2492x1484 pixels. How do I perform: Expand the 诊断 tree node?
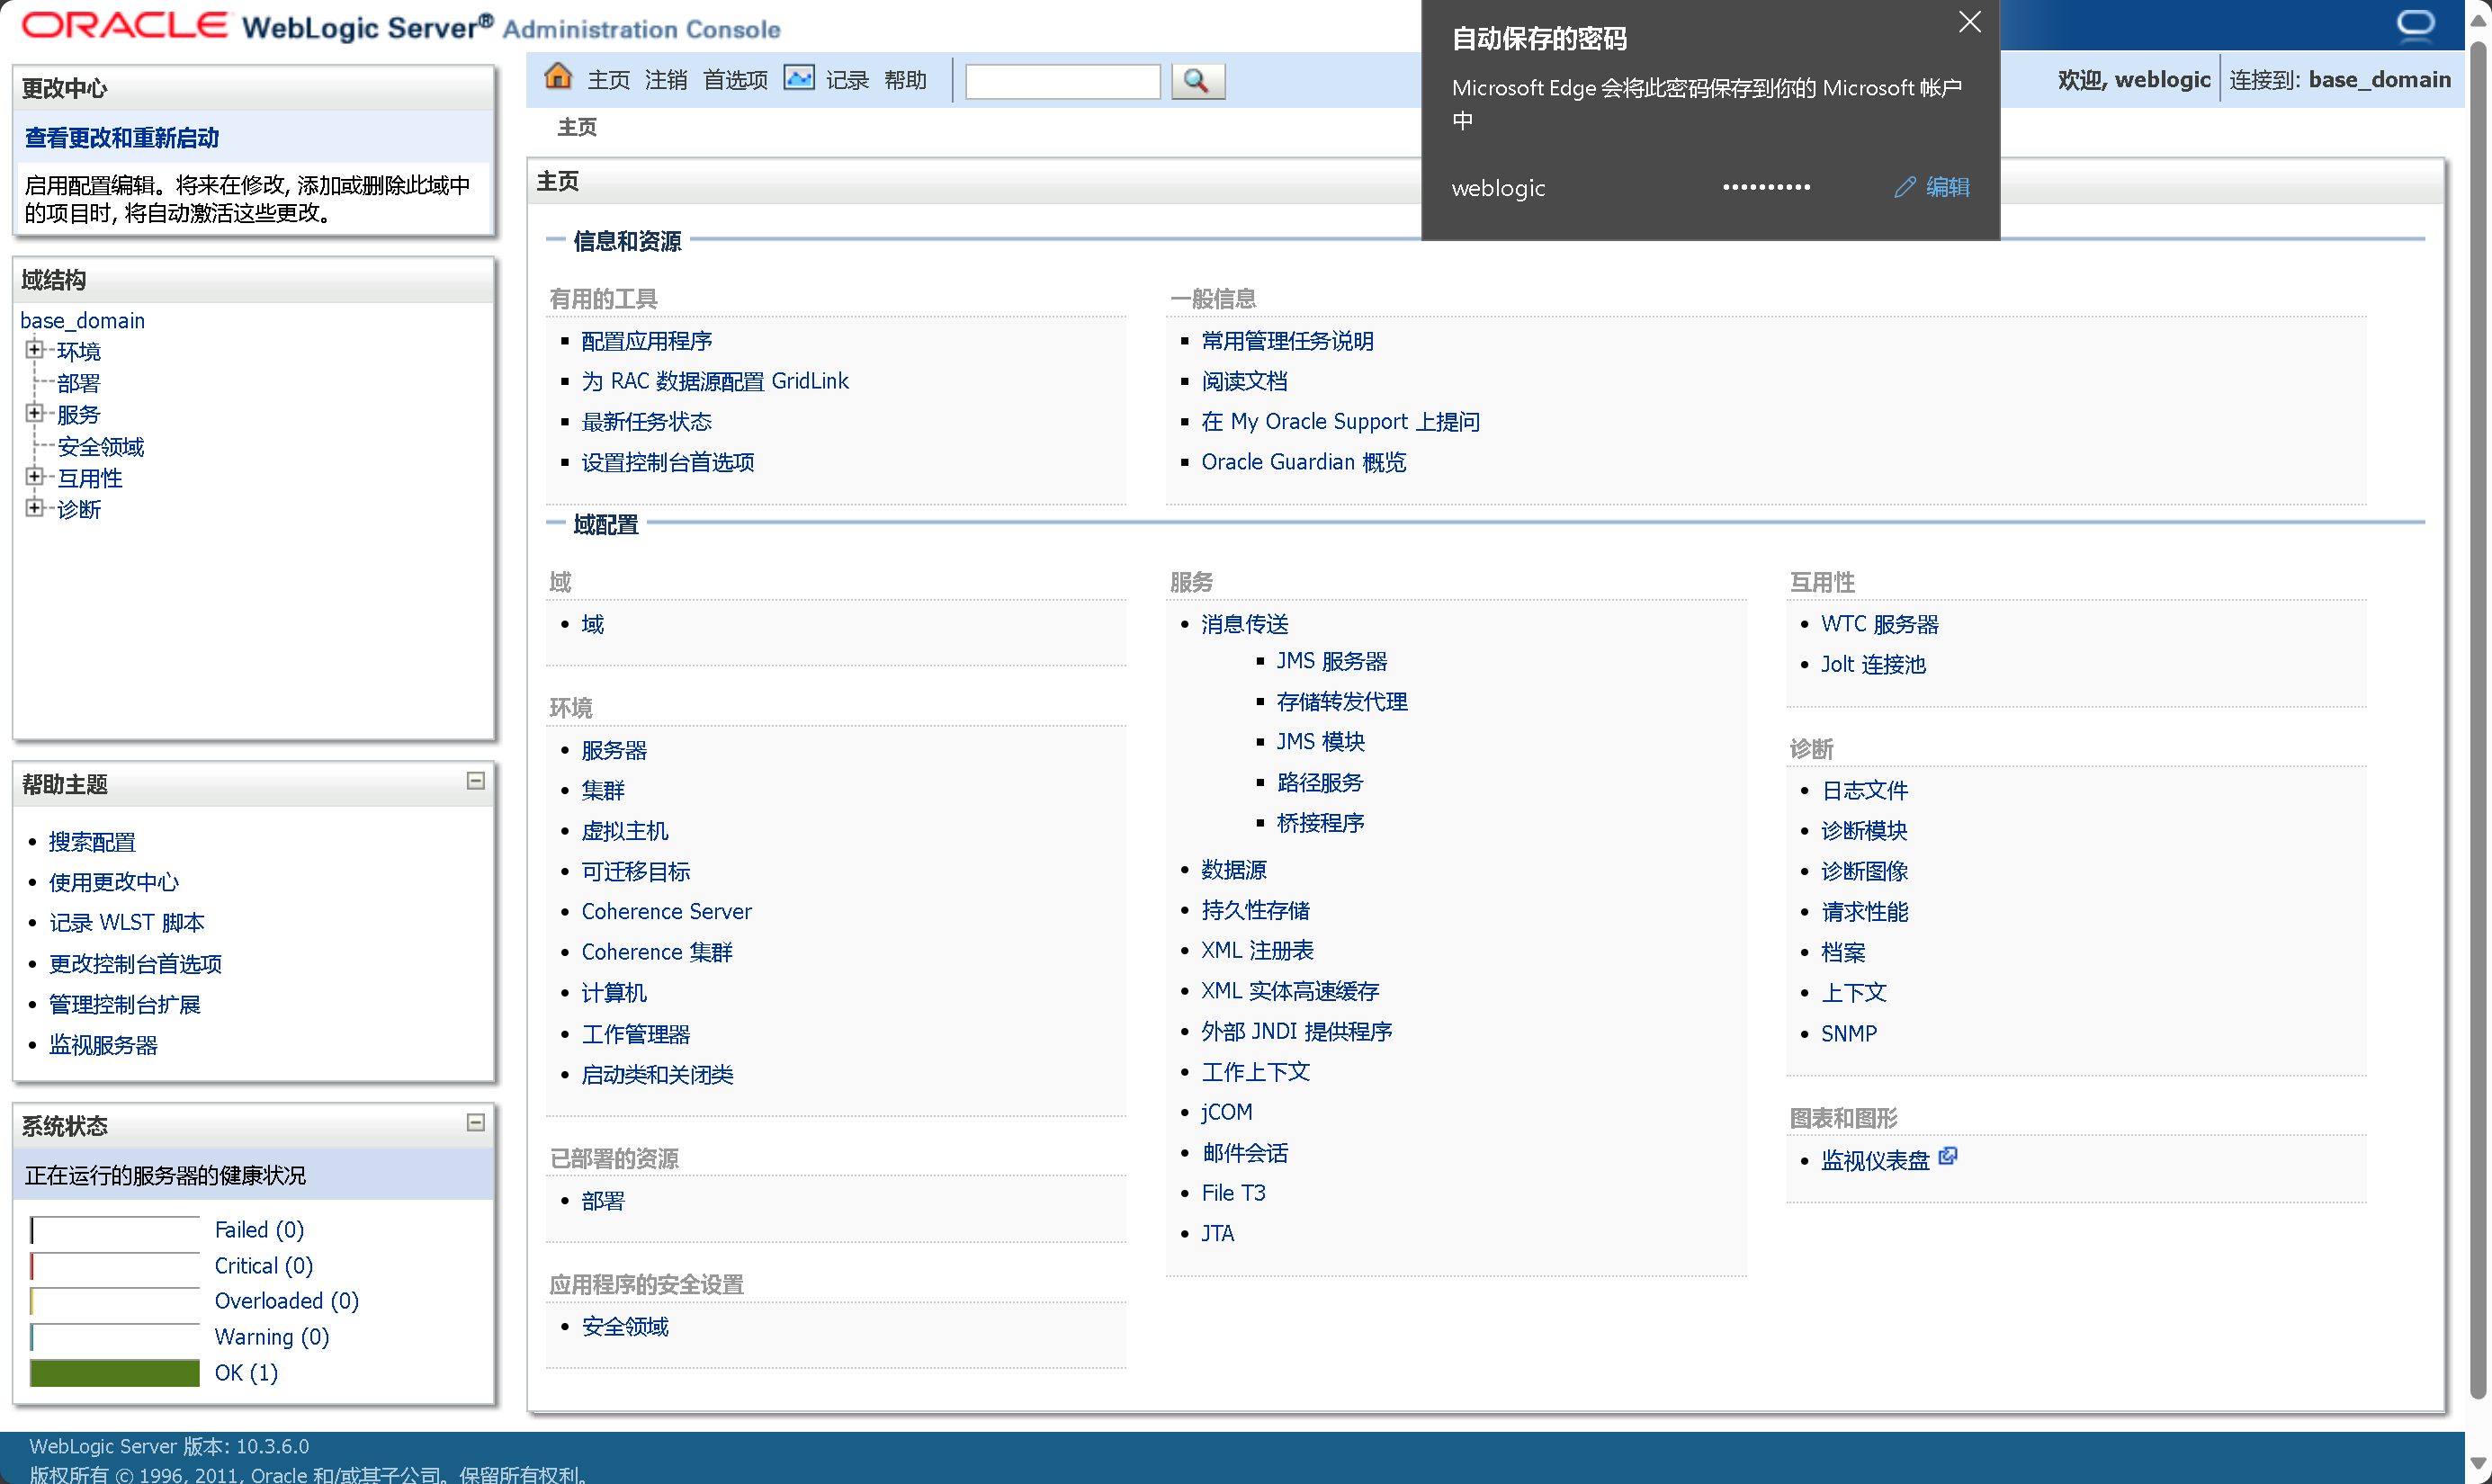coord(34,508)
